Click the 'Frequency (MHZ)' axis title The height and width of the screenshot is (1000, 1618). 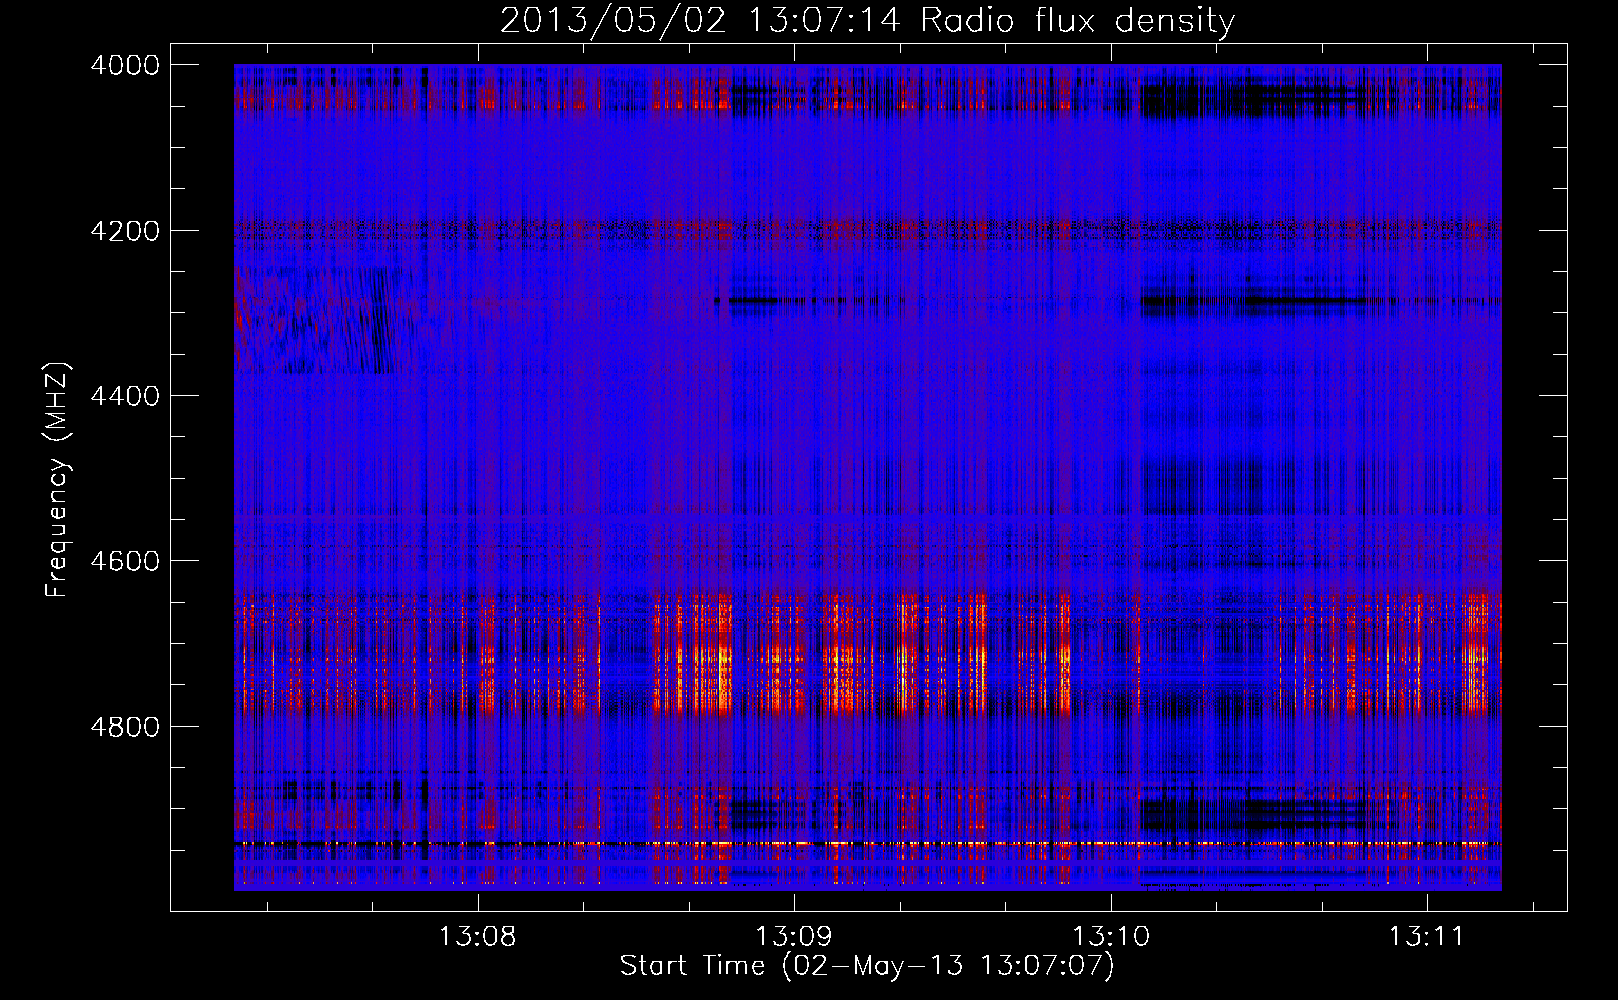tap(58, 480)
